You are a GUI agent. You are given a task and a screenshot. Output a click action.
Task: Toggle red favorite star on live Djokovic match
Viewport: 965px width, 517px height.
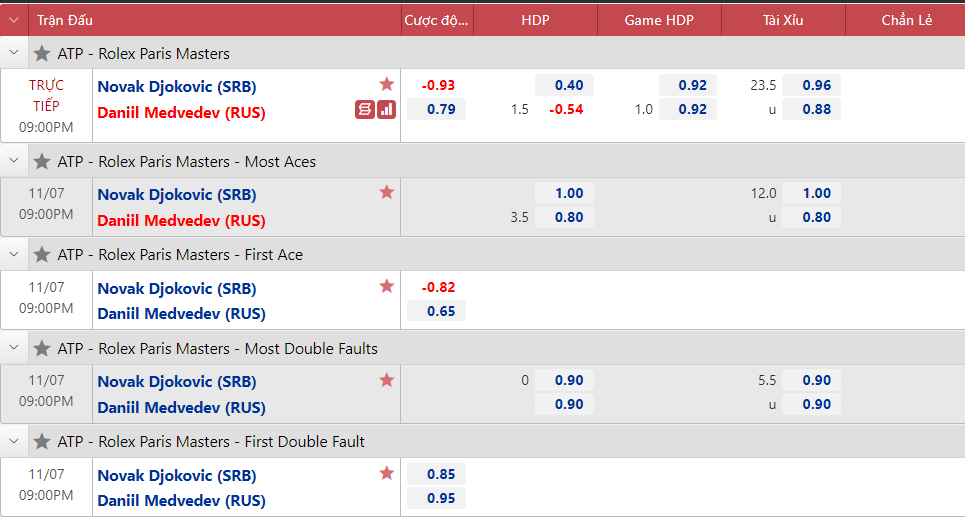pos(386,84)
